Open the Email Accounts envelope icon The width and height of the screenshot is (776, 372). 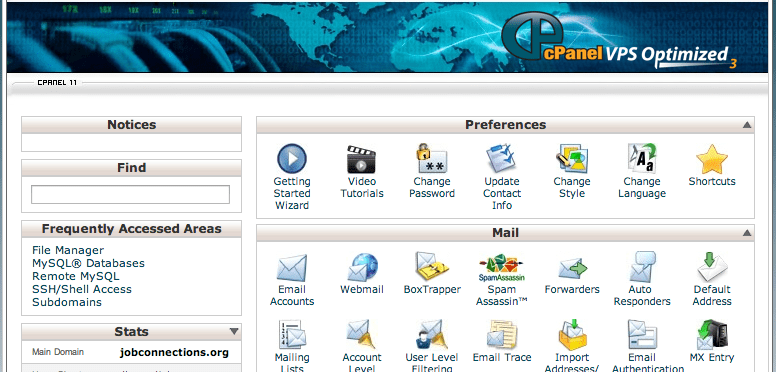click(291, 268)
